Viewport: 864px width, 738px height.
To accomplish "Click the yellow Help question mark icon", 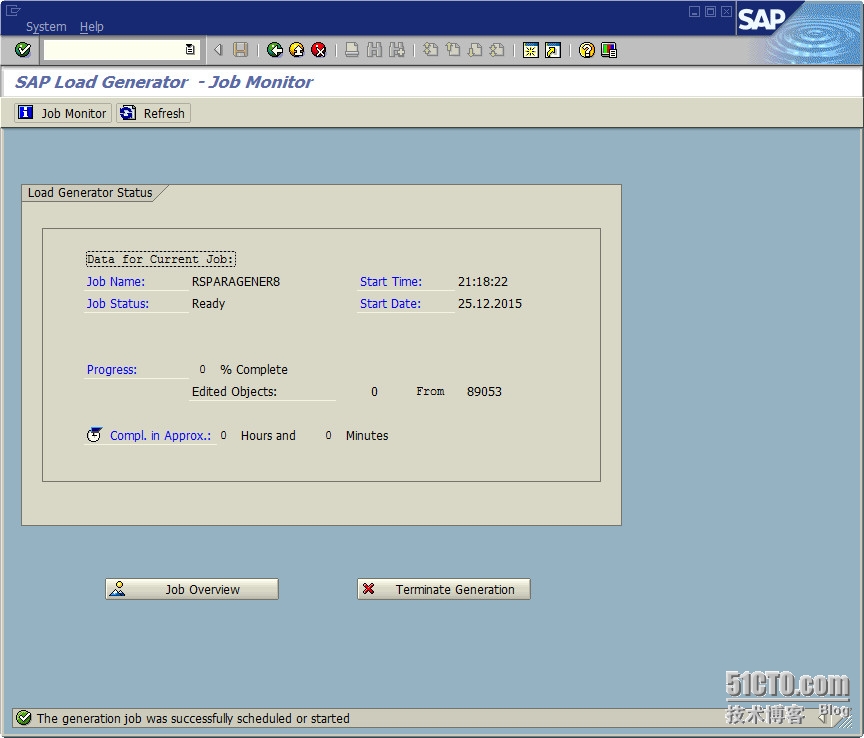I will click(587, 50).
